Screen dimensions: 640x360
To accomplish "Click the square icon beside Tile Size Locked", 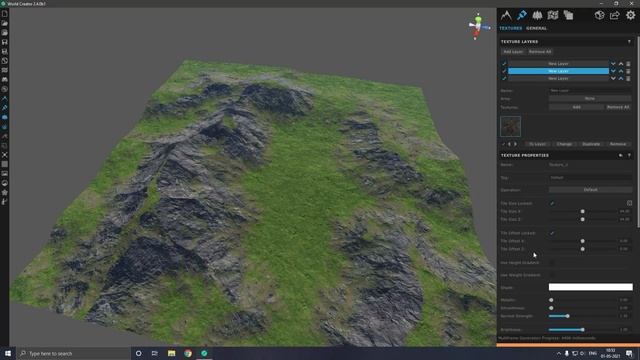I will tap(629, 203).
